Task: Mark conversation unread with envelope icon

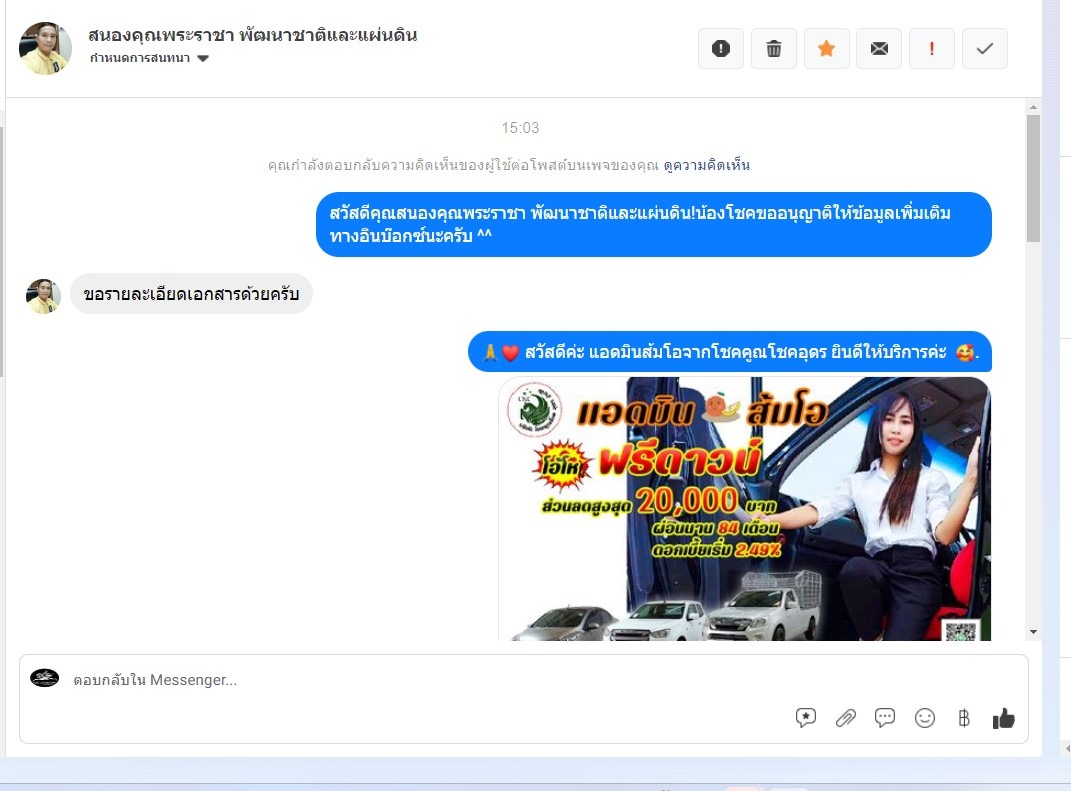Action: 879,48
